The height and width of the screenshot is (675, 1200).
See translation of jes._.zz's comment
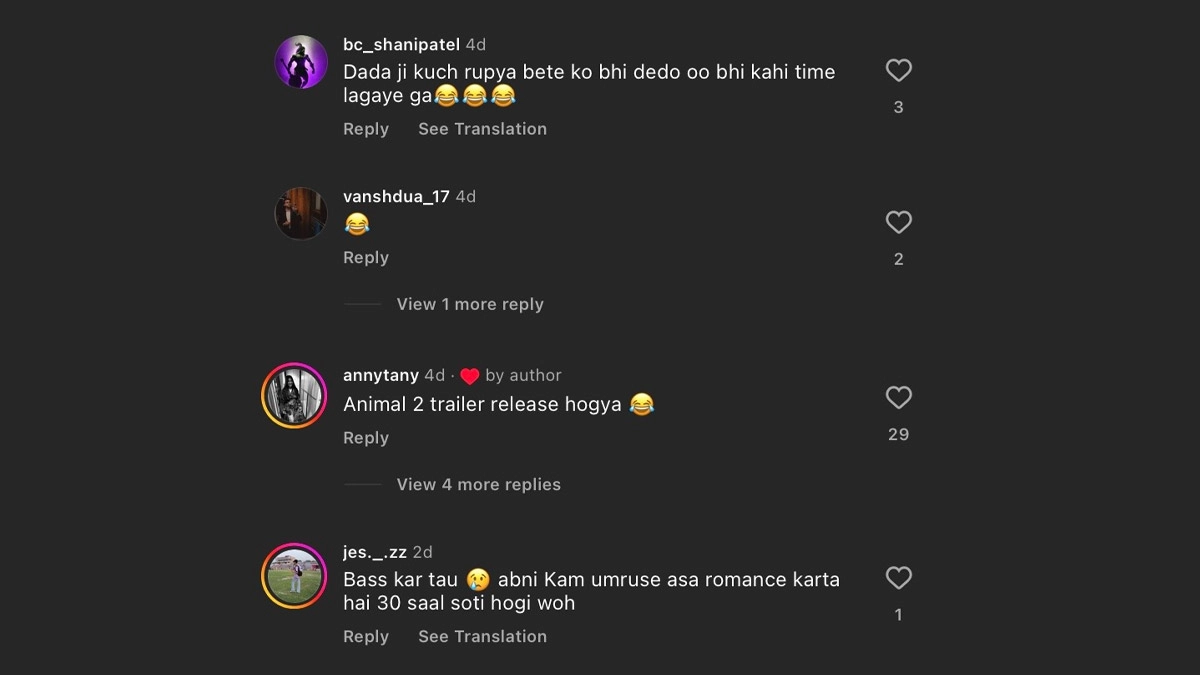point(482,636)
